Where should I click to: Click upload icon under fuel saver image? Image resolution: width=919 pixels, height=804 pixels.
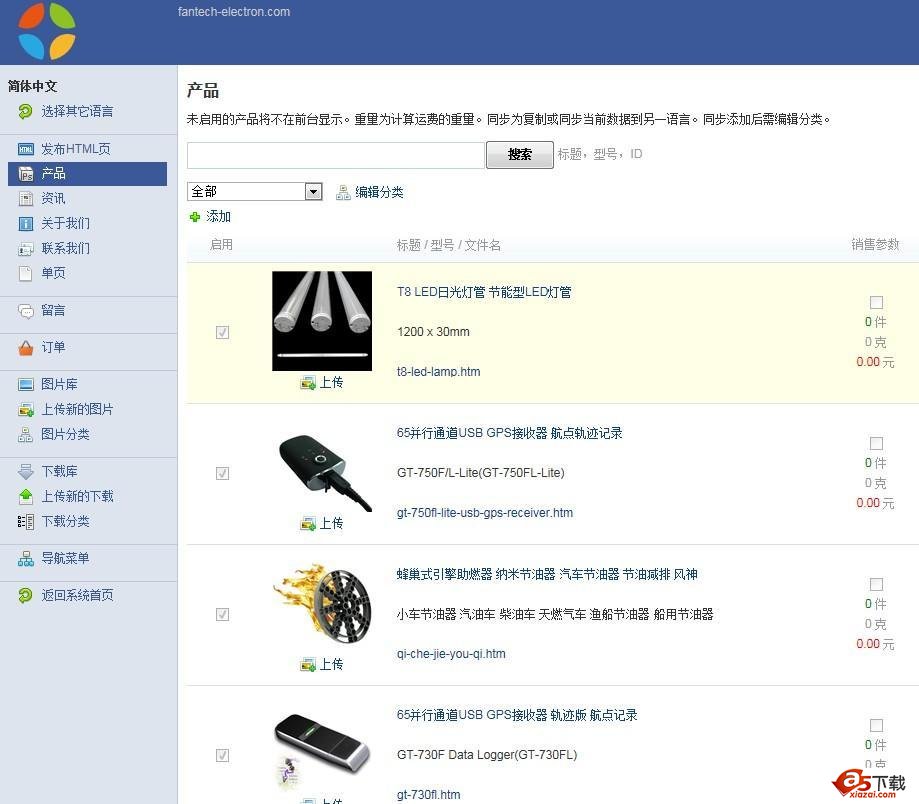308,665
